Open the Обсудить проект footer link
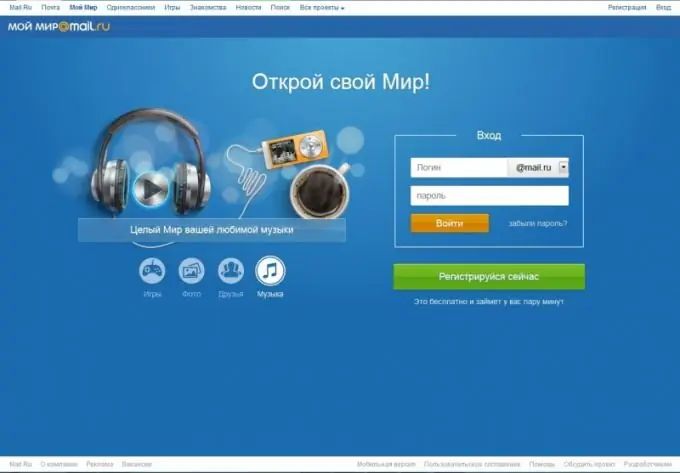Image resolution: width=680 pixels, height=473 pixels. 589,464
